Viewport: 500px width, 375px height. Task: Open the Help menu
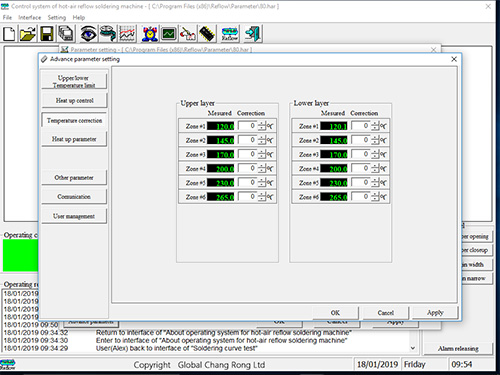[x=79, y=17]
